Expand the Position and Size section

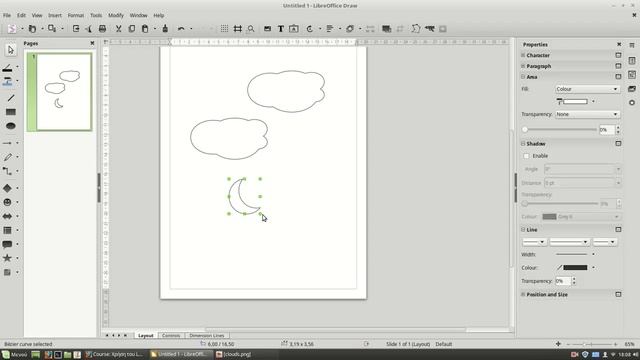click(523, 294)
